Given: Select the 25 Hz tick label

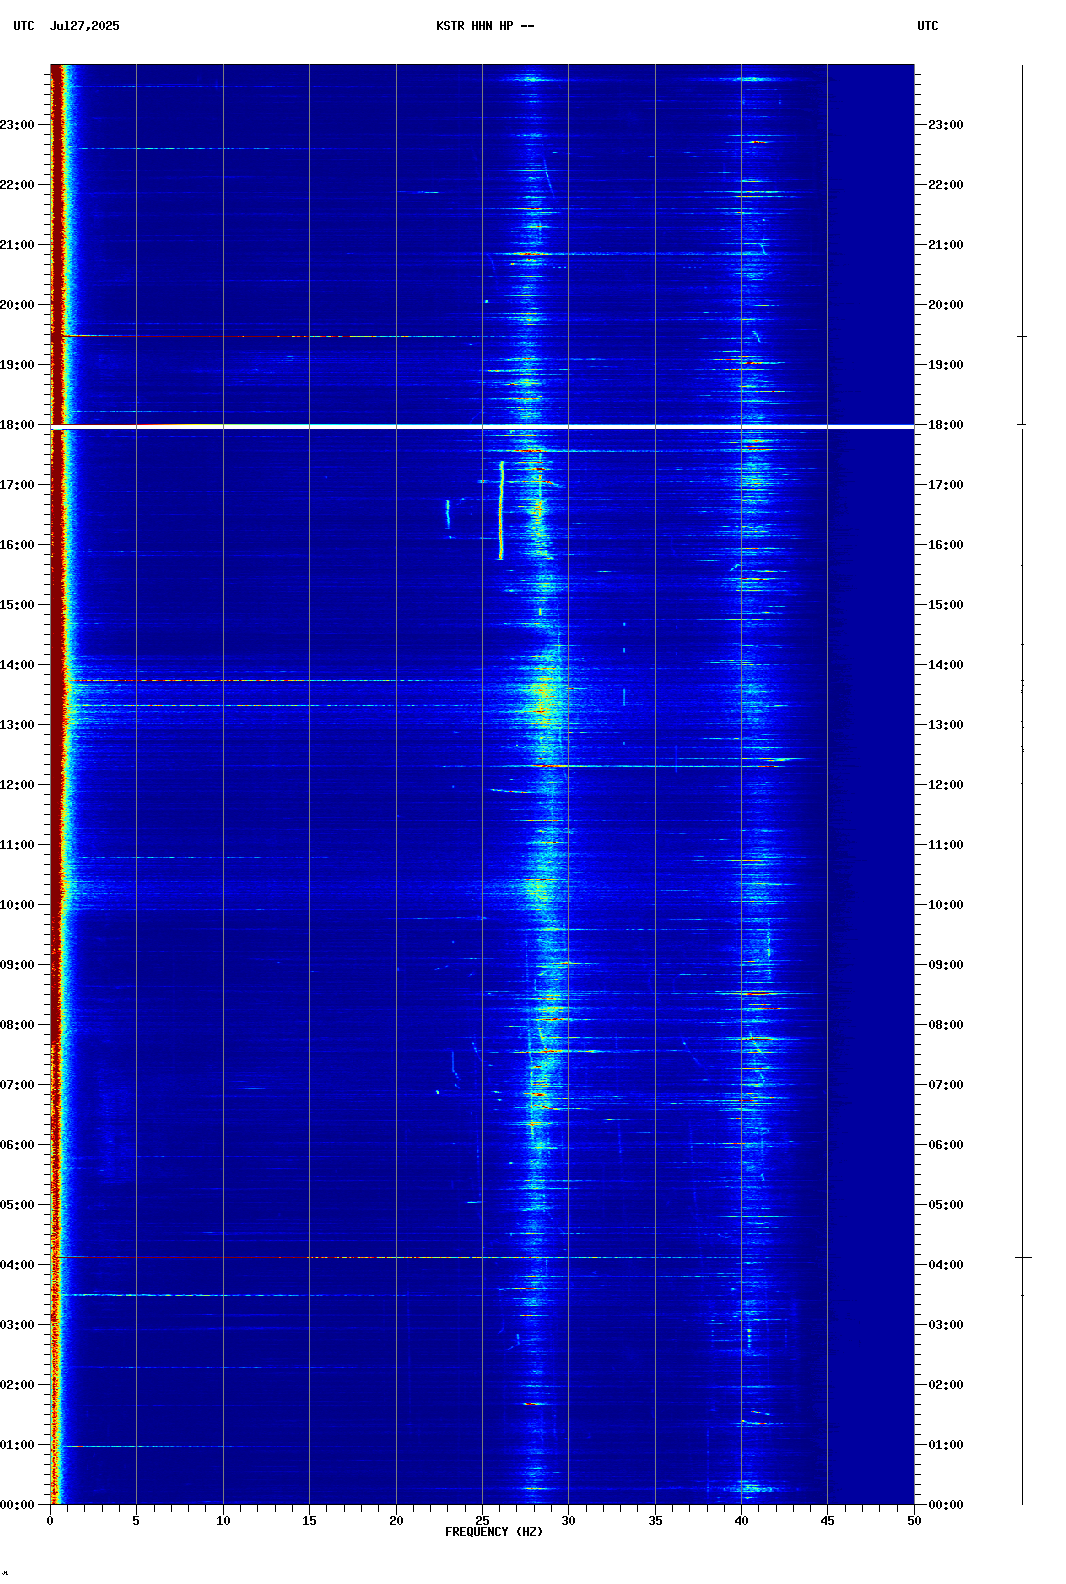Looking at the screenshot, I should [x=482, y=1521].
